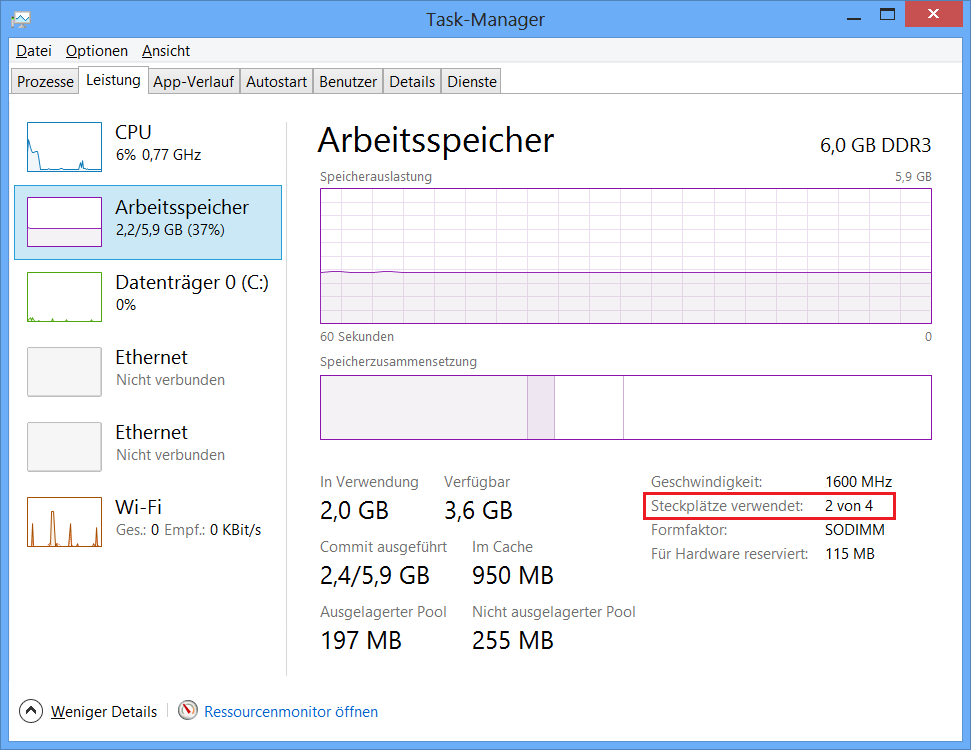Switch to the Prozesse tab
The width and height of the screenshot is (971, 750).
[45, 82]
